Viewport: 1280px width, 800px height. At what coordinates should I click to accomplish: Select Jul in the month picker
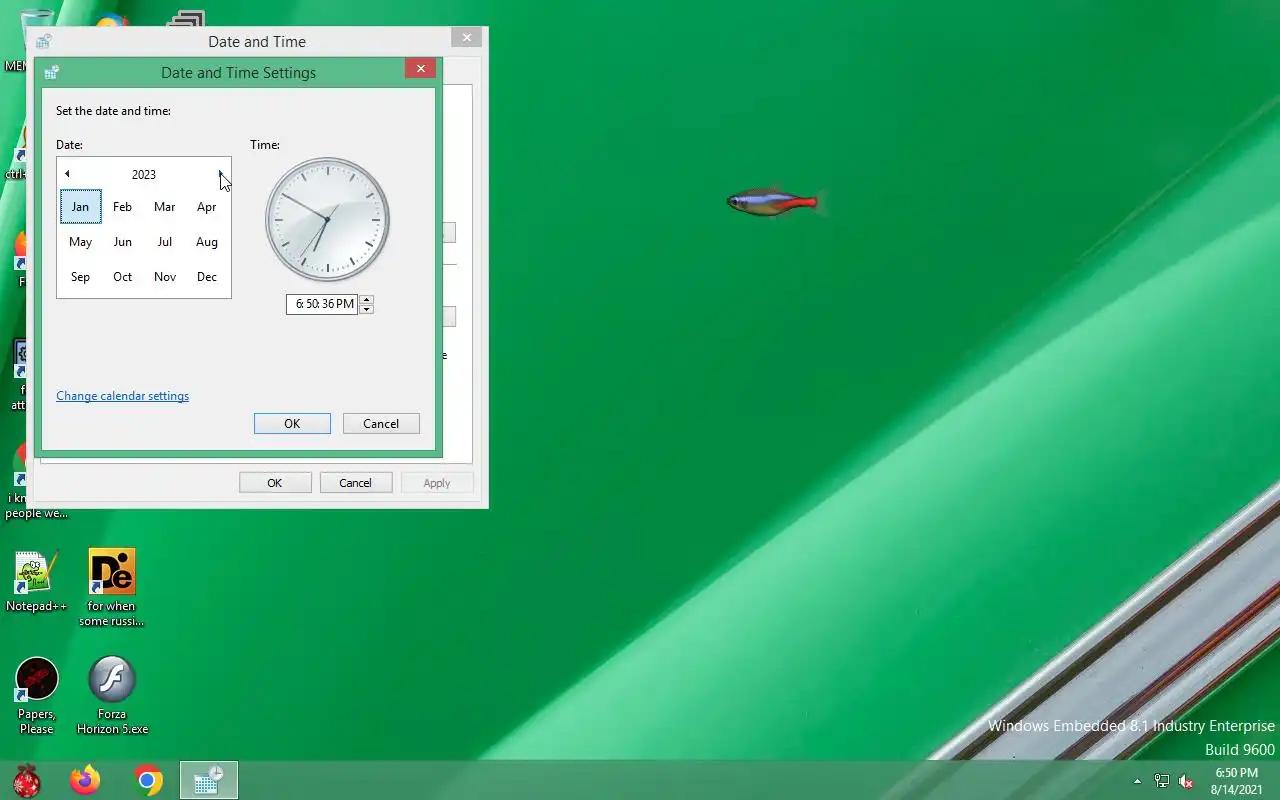(165, 242)
